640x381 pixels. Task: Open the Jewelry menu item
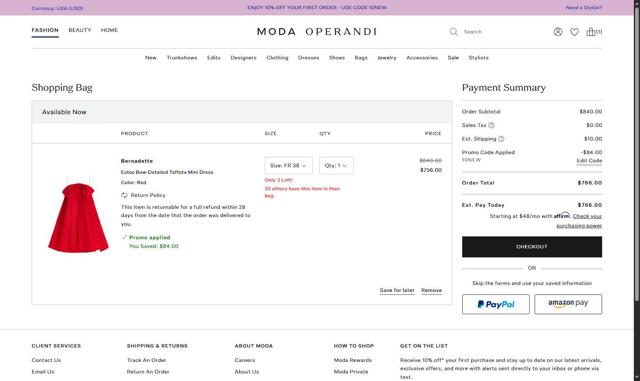[x=387, y=58]
